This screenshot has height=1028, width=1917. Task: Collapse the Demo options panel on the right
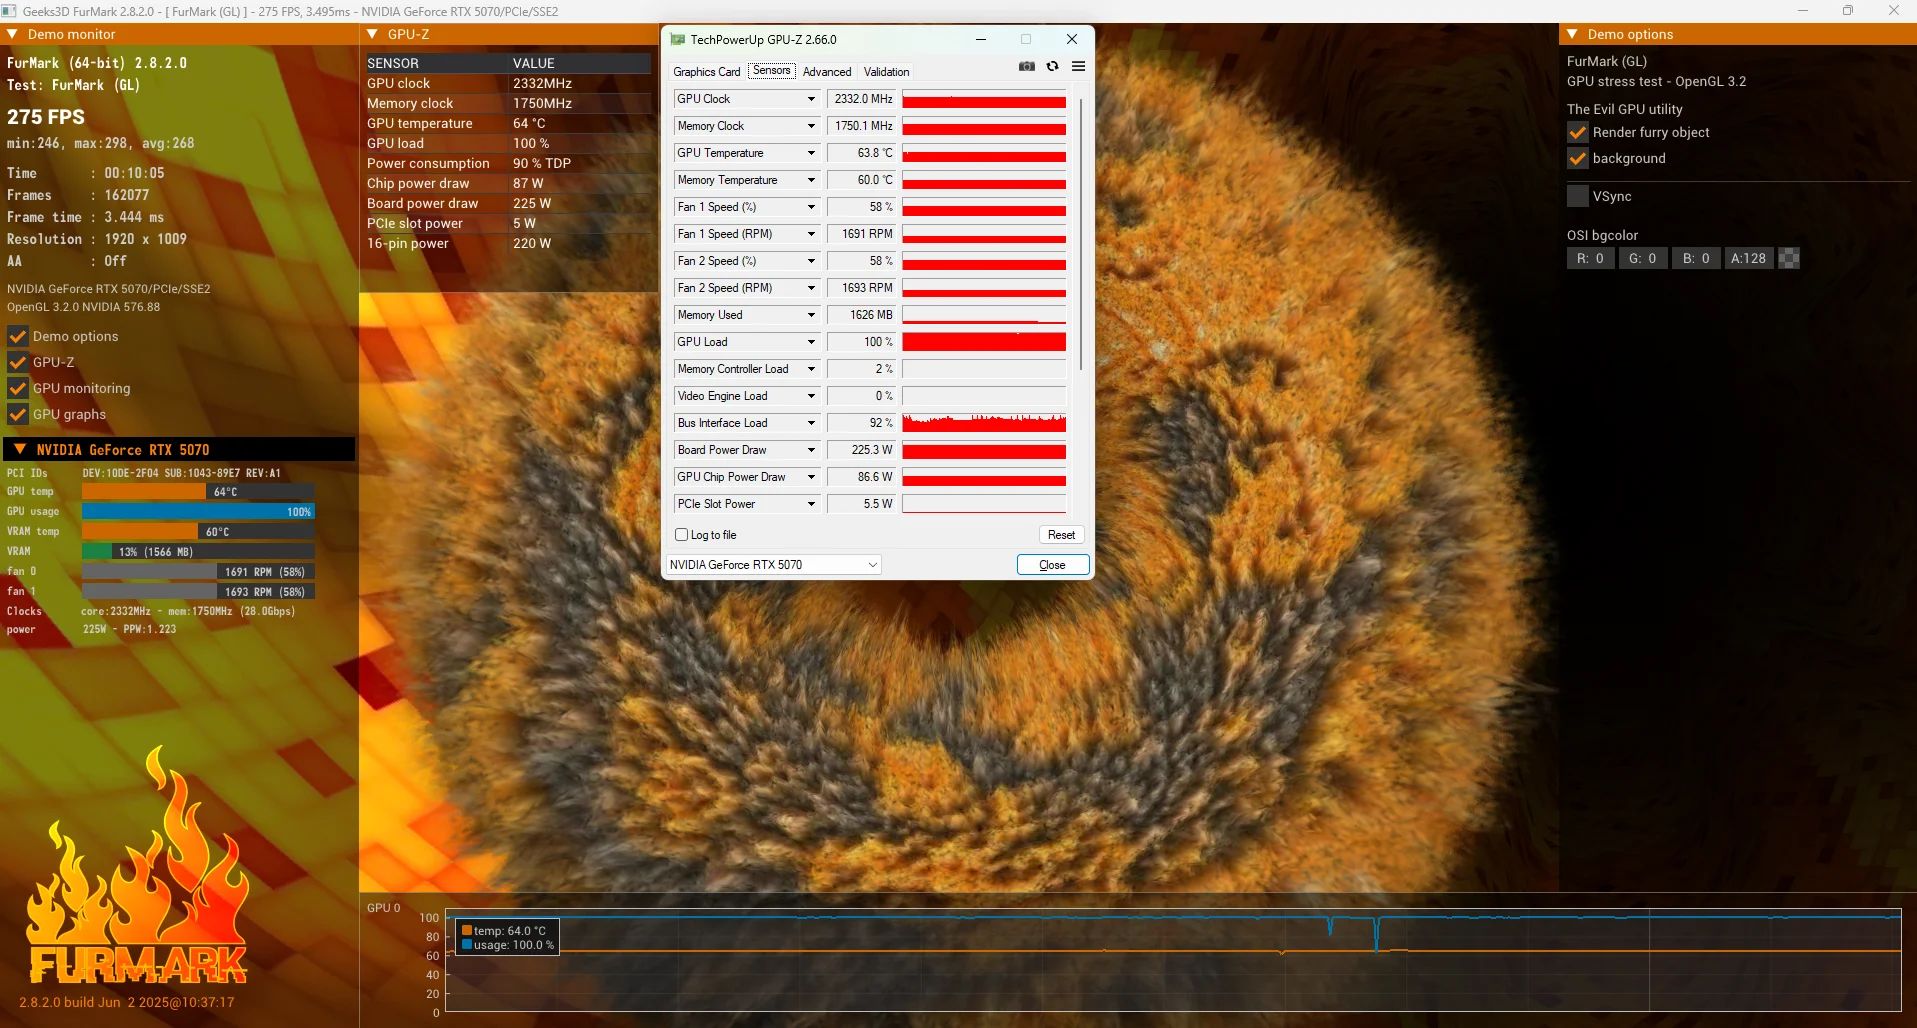pos(1572,34)
